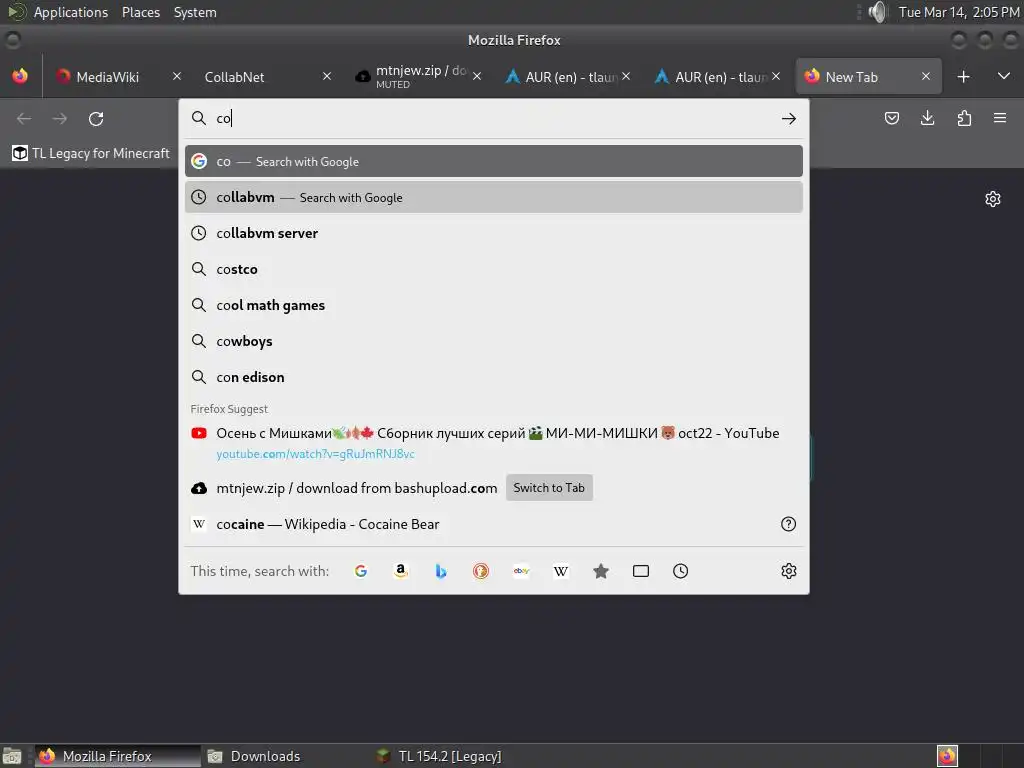The height and width of the screenshot is (768, 1024).
Task: Personalize New Tab gear icon
Action: click(x=993, y=199)
